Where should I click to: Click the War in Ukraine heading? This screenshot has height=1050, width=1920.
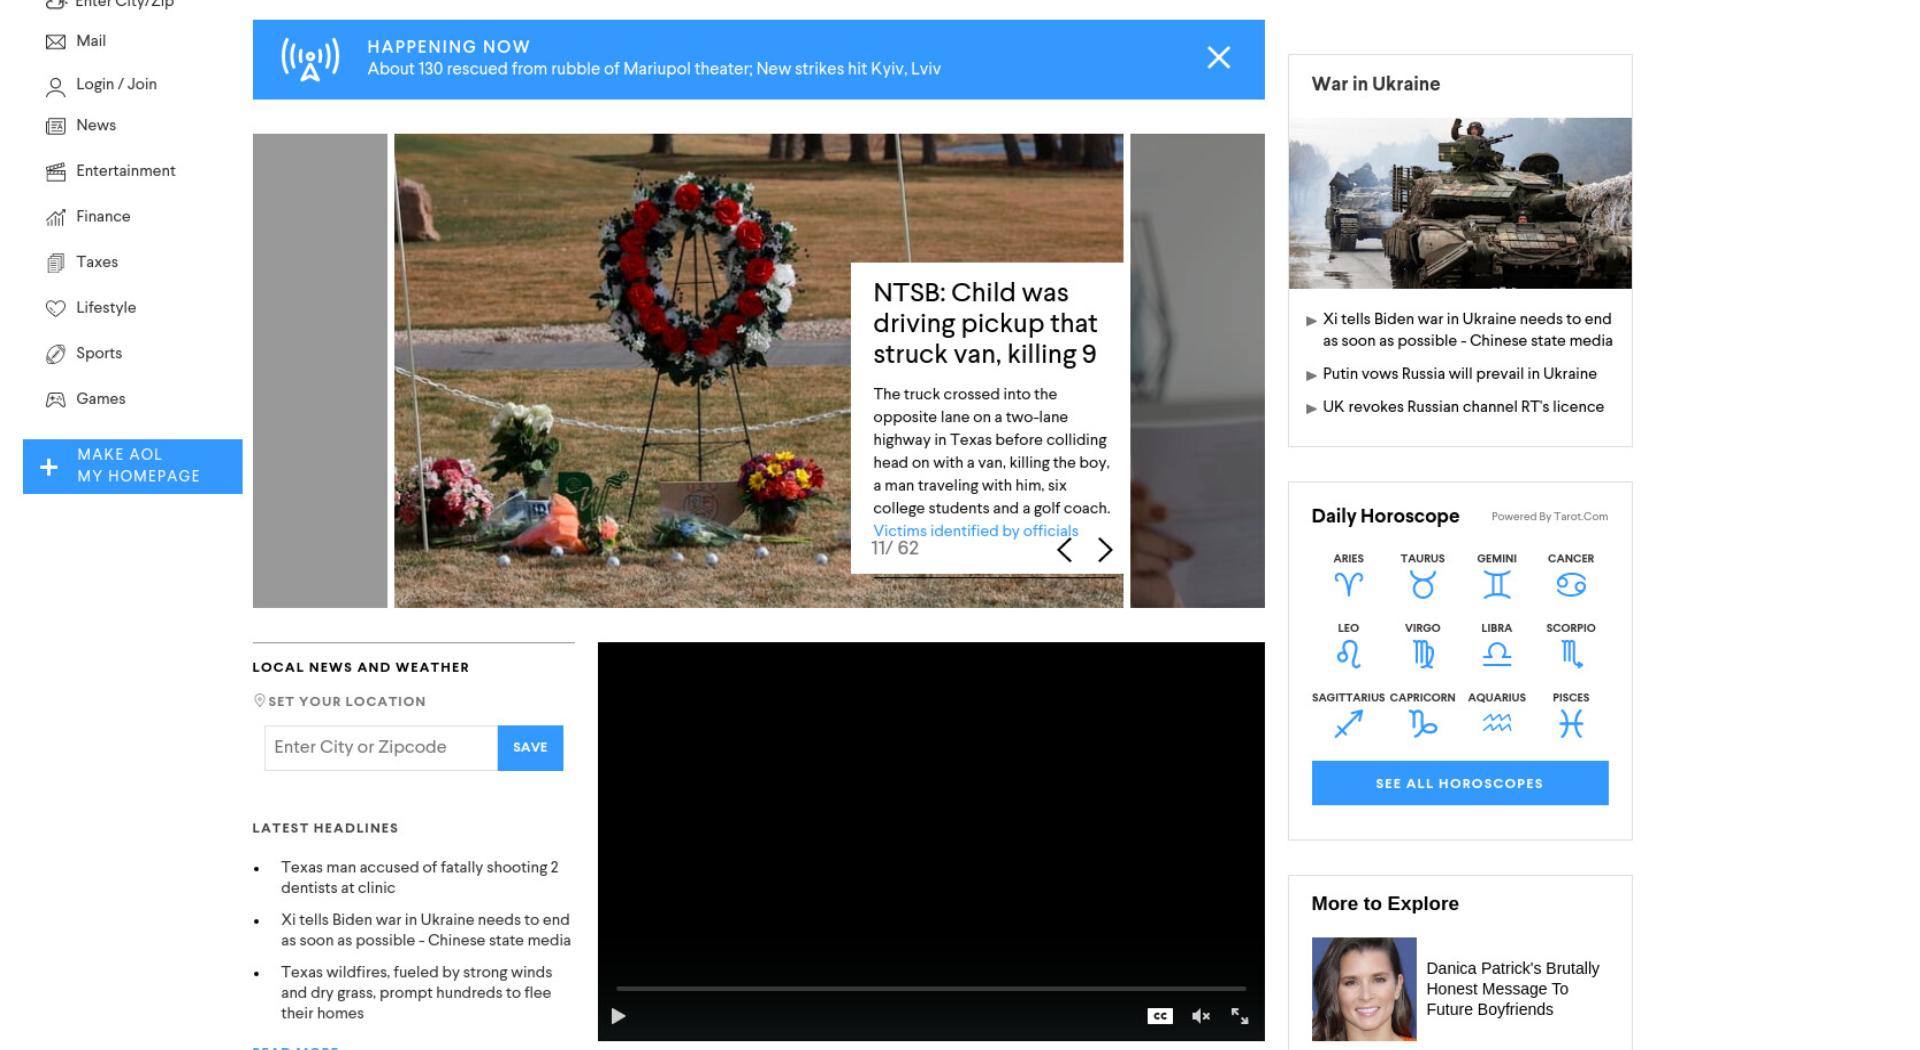[1376, 84]
